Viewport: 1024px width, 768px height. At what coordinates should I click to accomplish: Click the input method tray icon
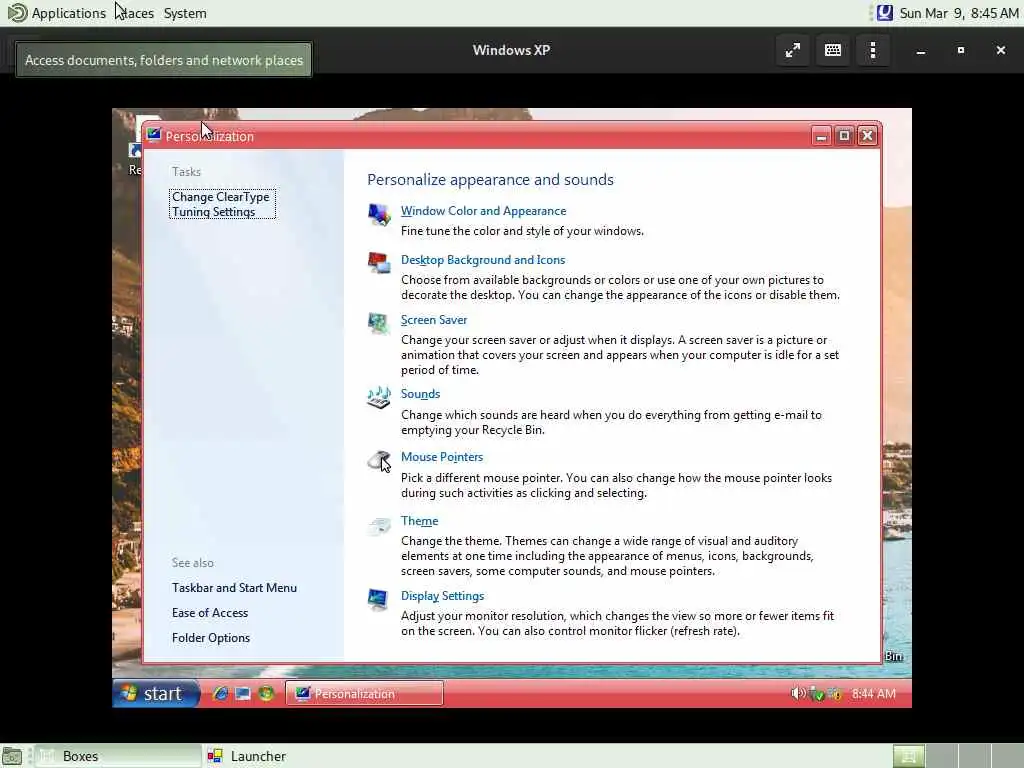click(884, 13)
